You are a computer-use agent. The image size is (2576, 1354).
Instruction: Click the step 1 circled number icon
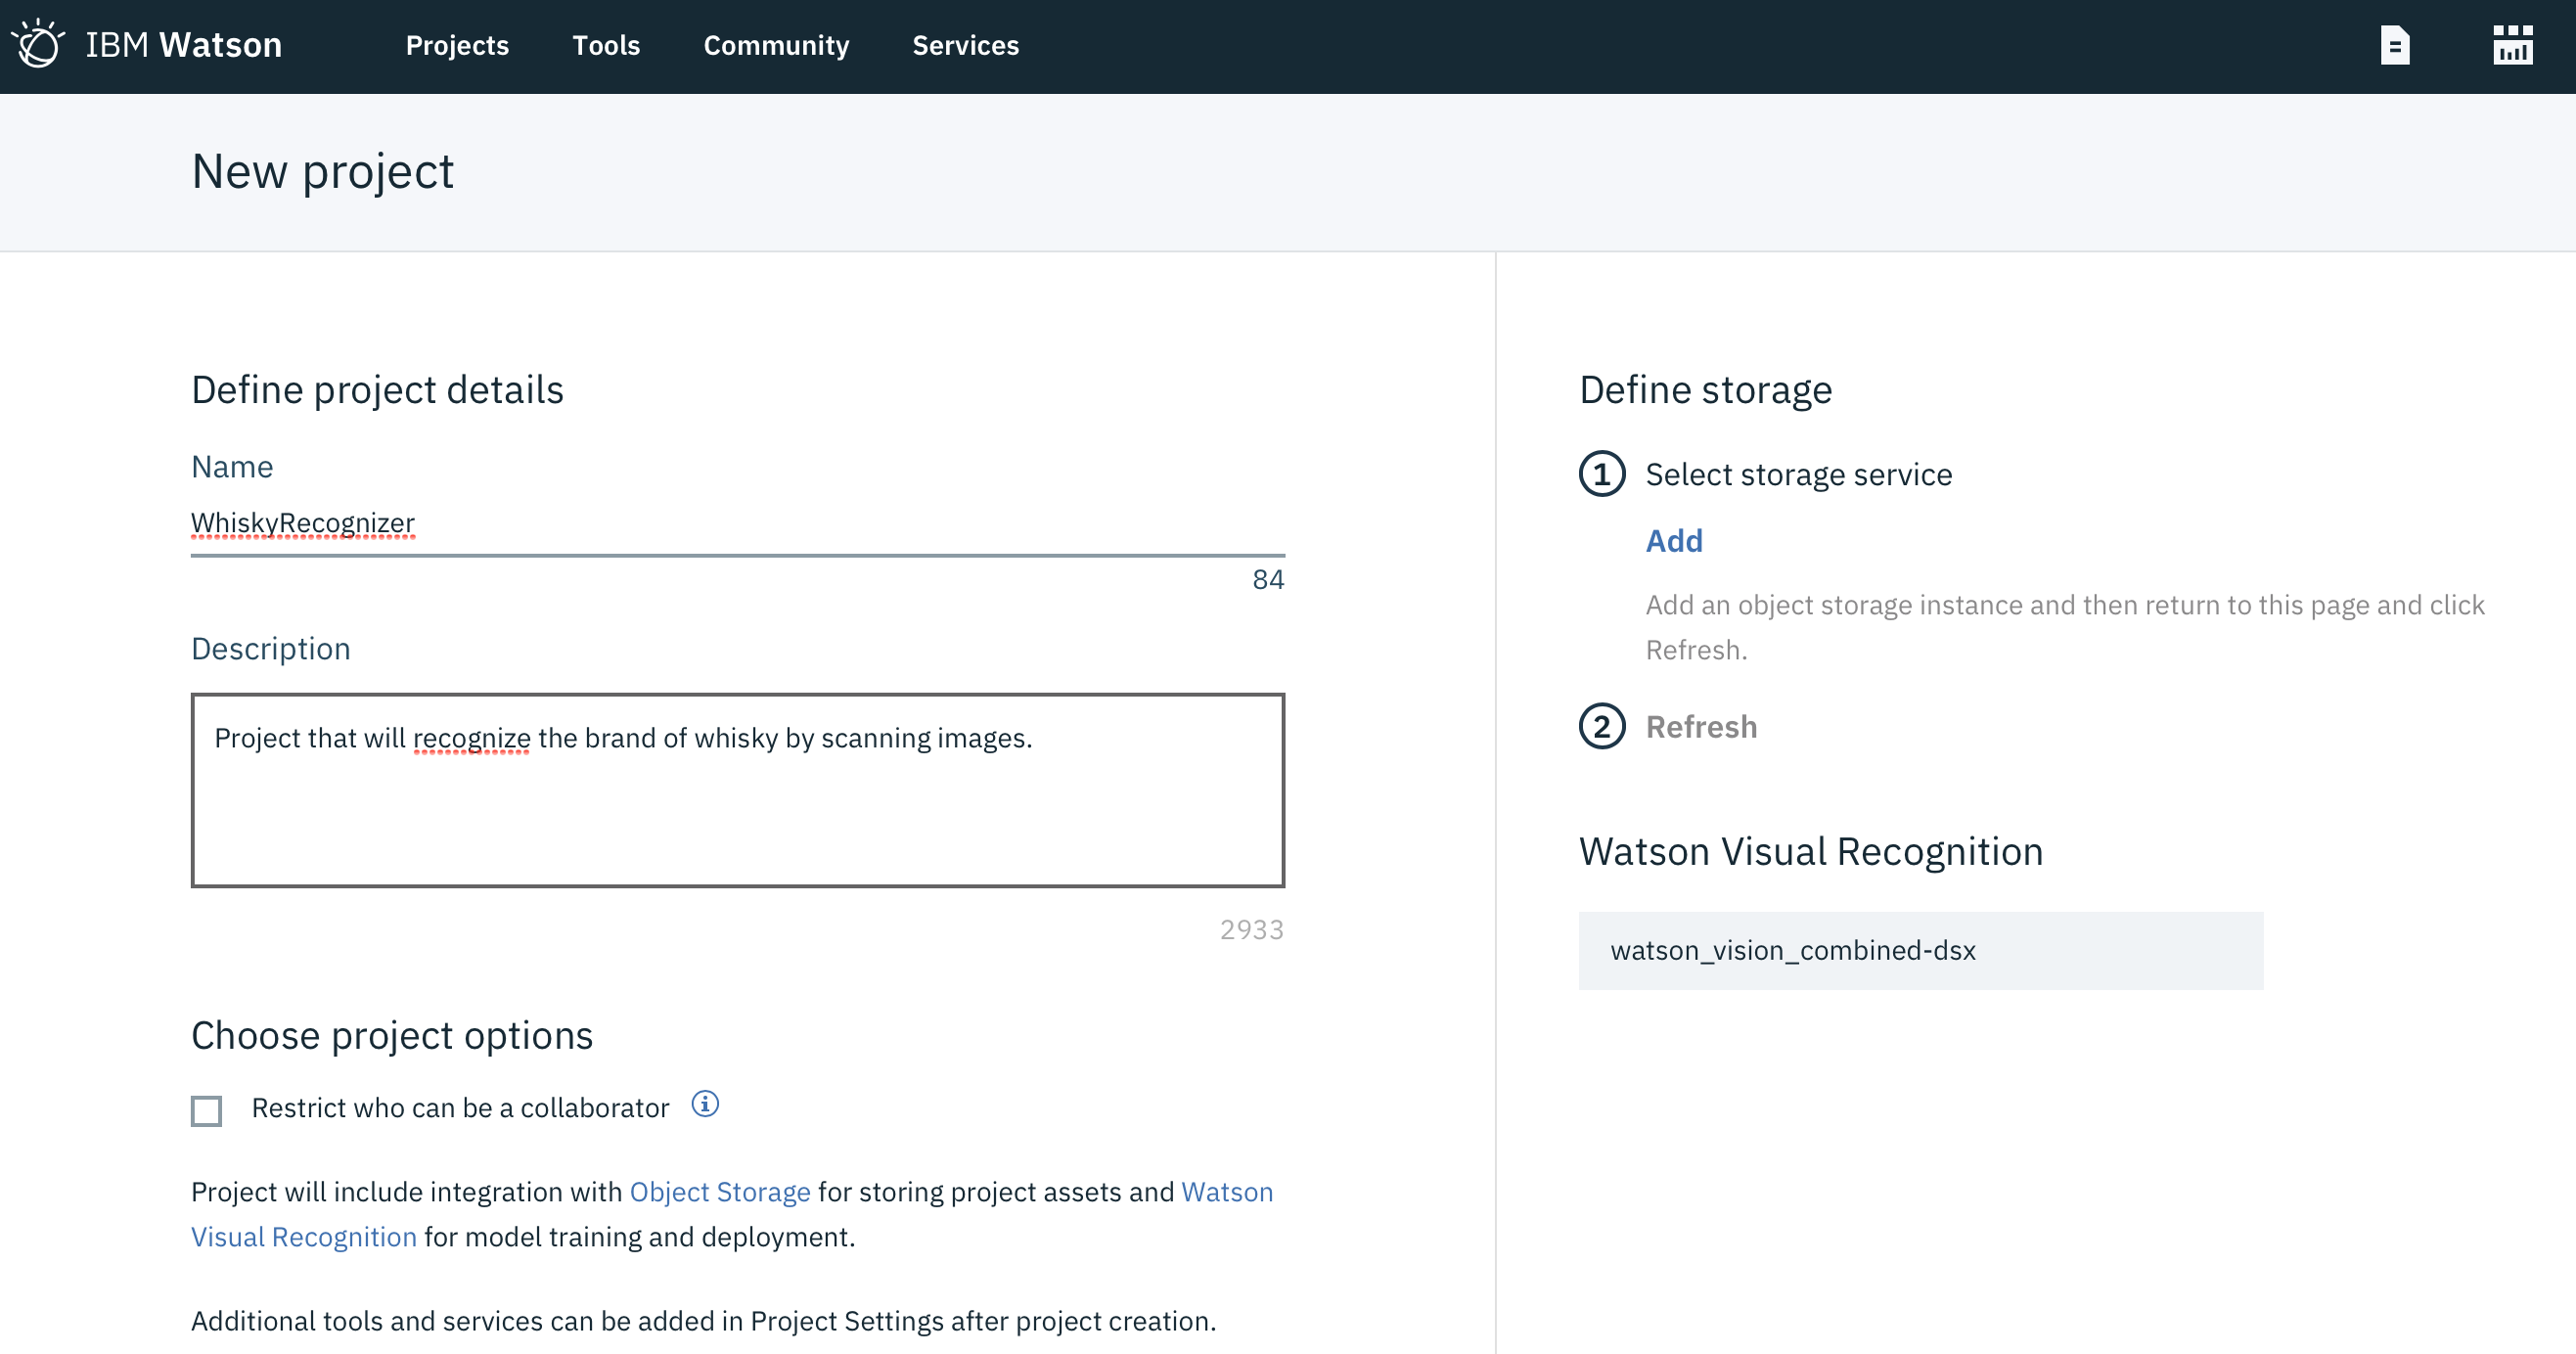pyautogui.click(x=1602, y=474)
